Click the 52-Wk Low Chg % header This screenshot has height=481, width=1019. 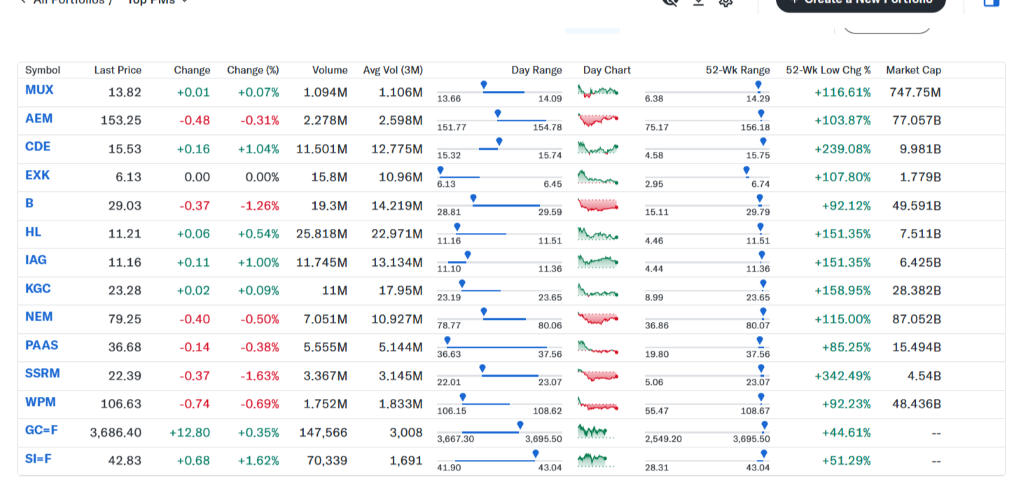[828, 70]
